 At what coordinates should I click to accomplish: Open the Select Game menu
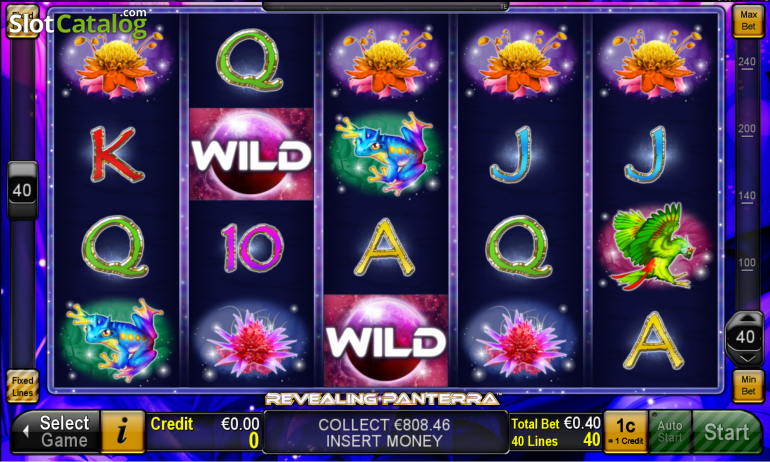pyautogui.click(x=55, y=432)
